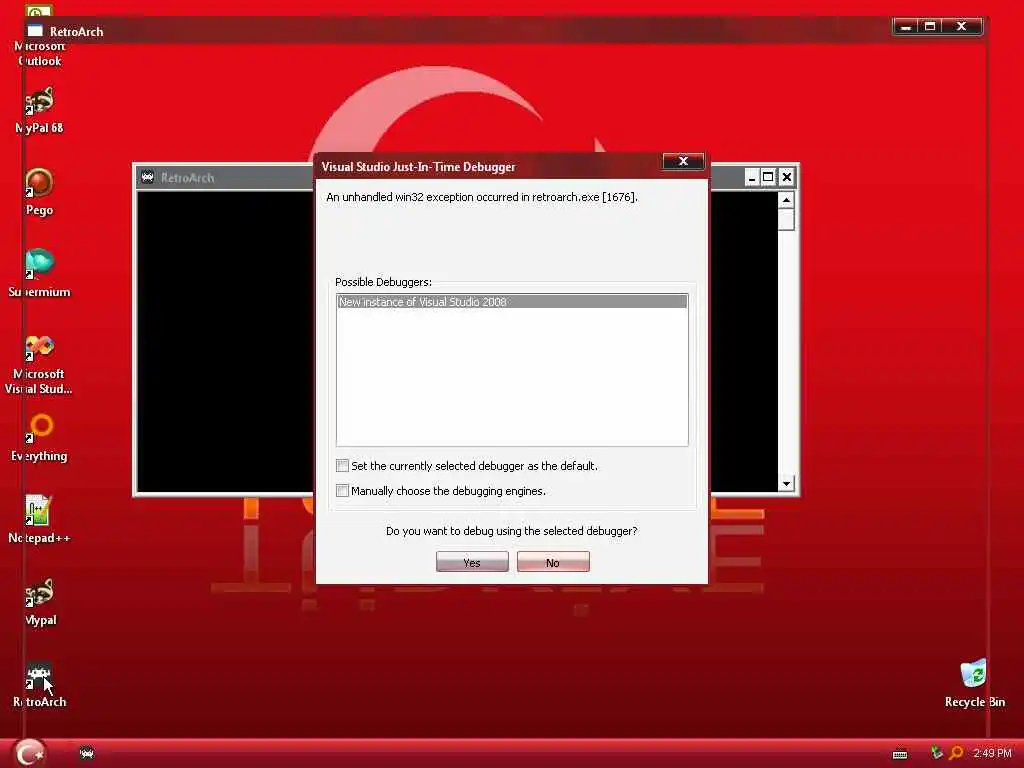
Task: Minimize the inner RetroArch window
Action: pos(752,178)
